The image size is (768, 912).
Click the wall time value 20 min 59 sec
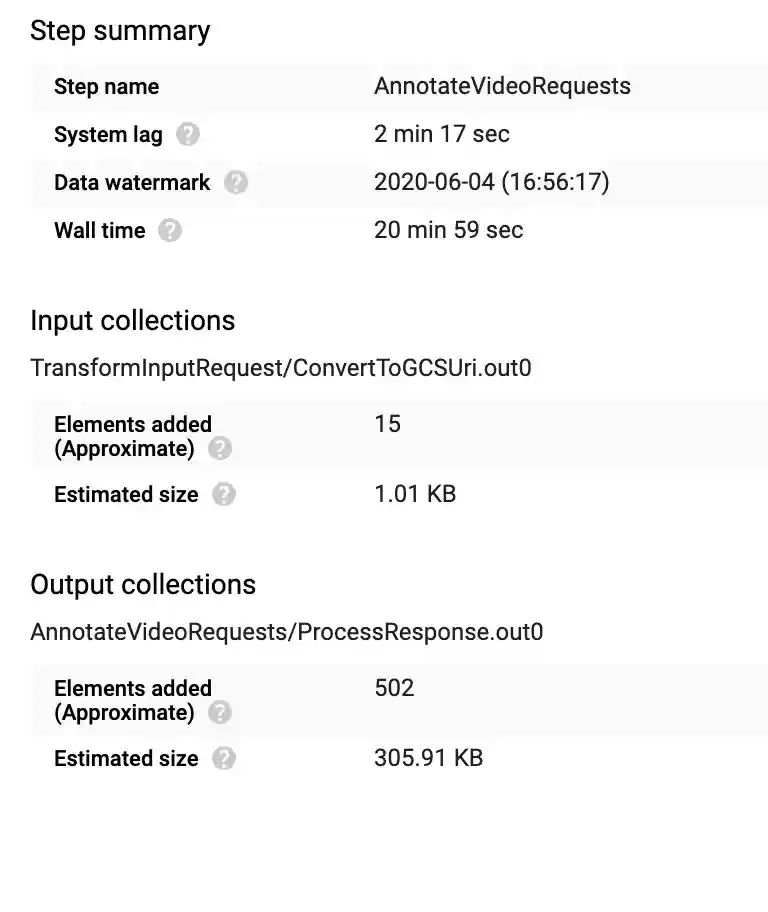click(x=448, y=230)
